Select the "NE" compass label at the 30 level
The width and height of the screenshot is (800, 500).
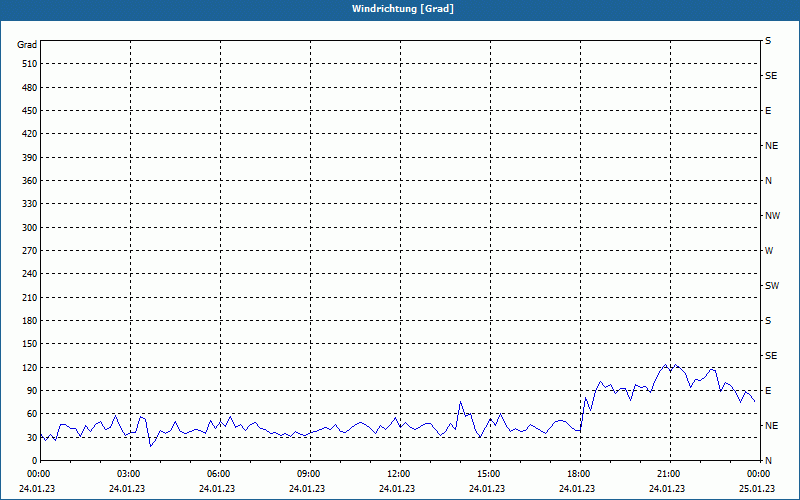[x=771, y=426]
